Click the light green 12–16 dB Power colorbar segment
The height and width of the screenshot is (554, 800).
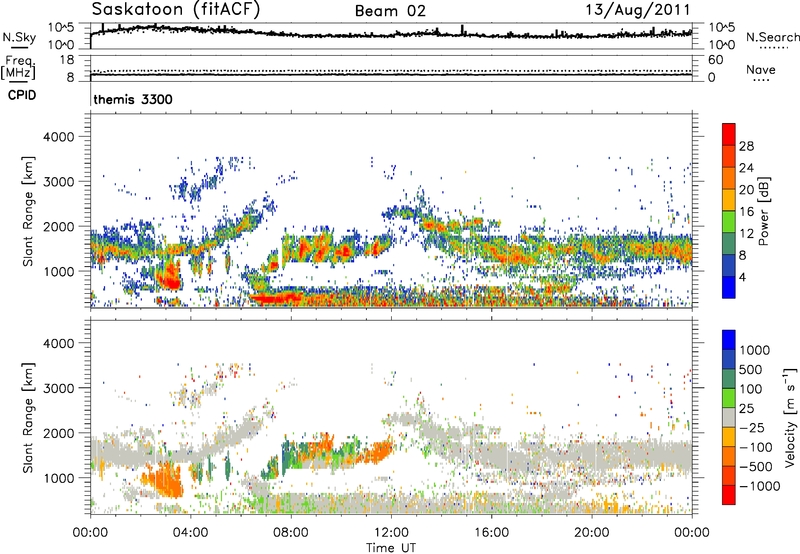coord(729,221)
